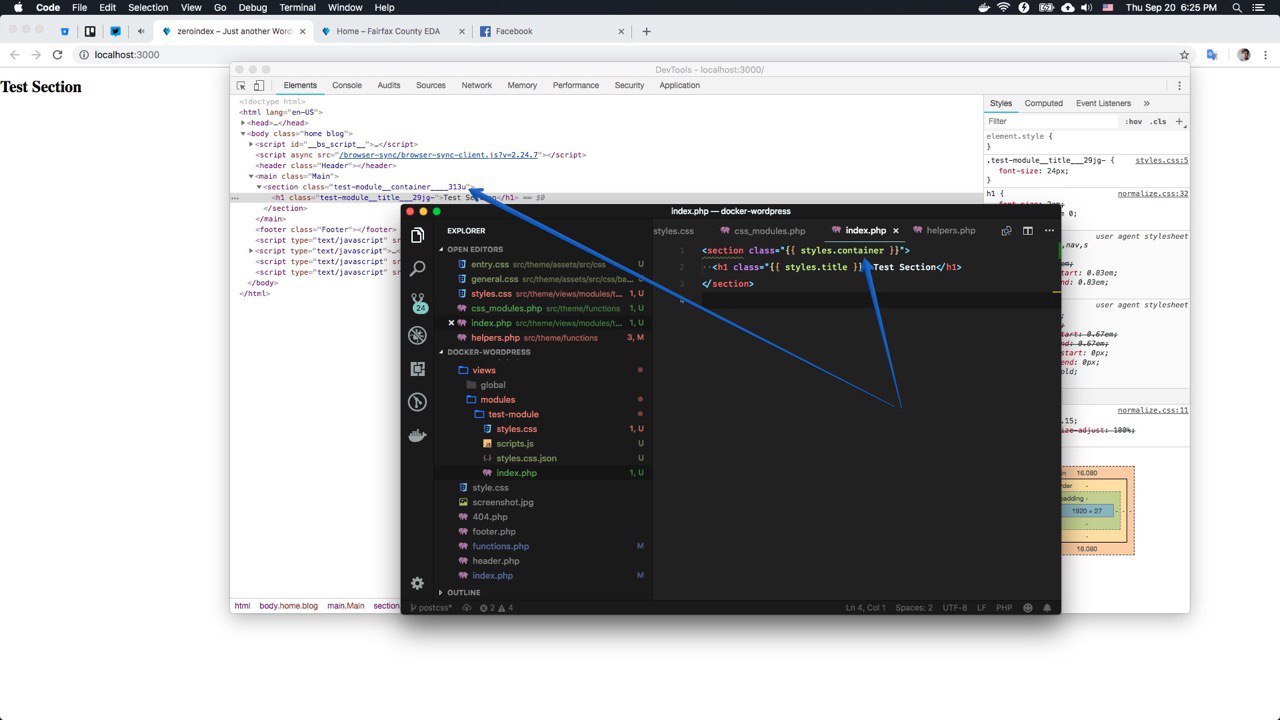This screenshot has height=720, width=1280.
Task: Close the index.php editor tab
Action: click(896, 230)
